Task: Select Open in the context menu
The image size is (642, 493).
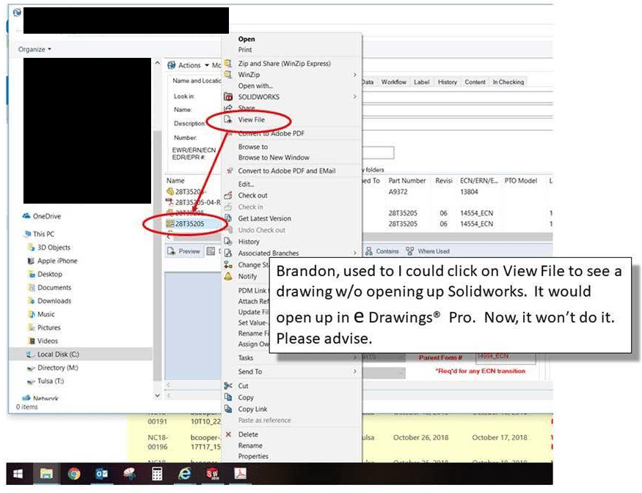Action: point(246,39)
